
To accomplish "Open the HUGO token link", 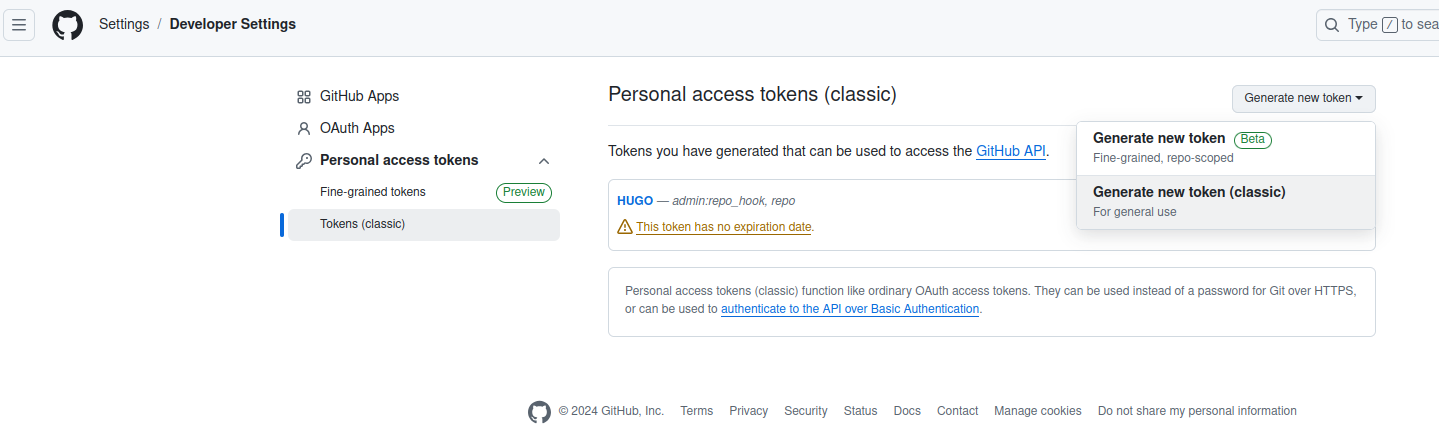I will [635, 201].
